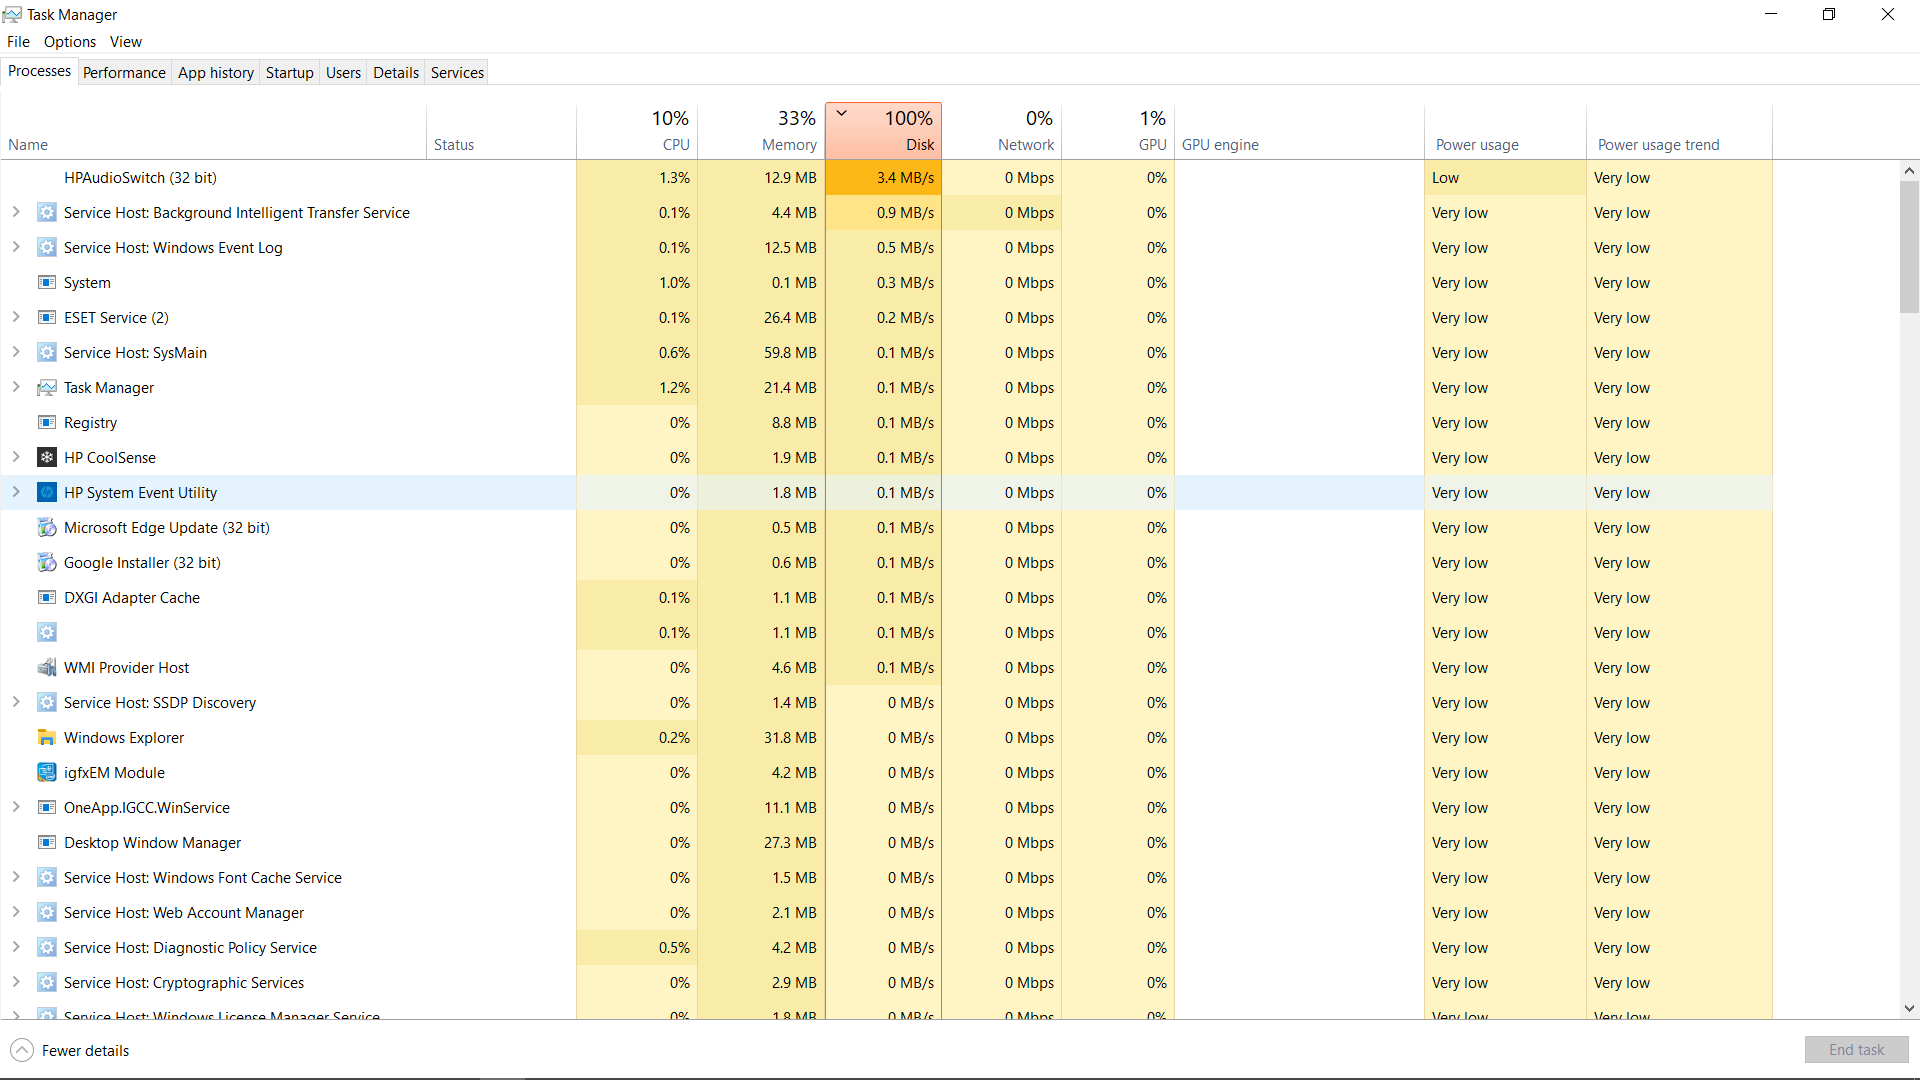Viewport: 1920px width, 1080px height.
Task: Open the View menu
Action: [x=126, y=42]
